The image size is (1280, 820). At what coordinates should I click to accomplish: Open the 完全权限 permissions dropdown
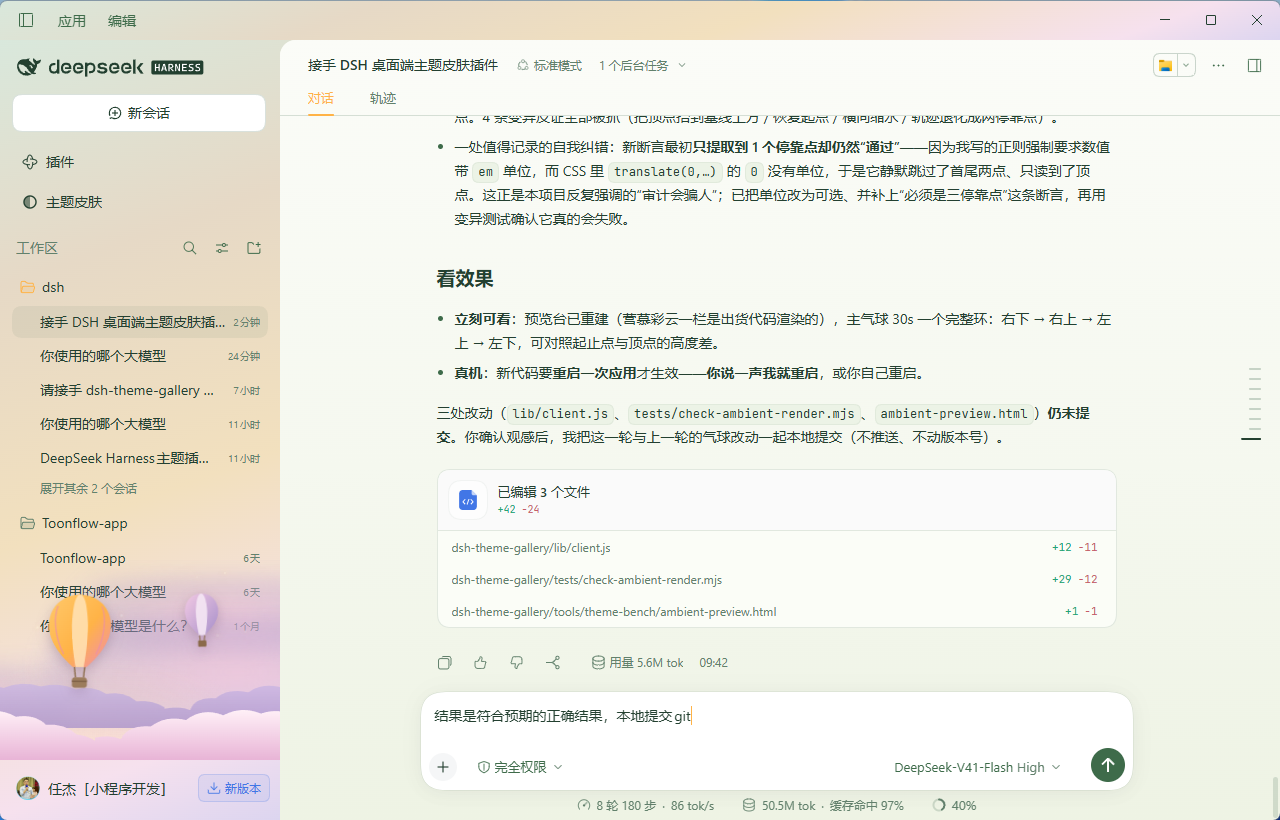coord(520,767)
